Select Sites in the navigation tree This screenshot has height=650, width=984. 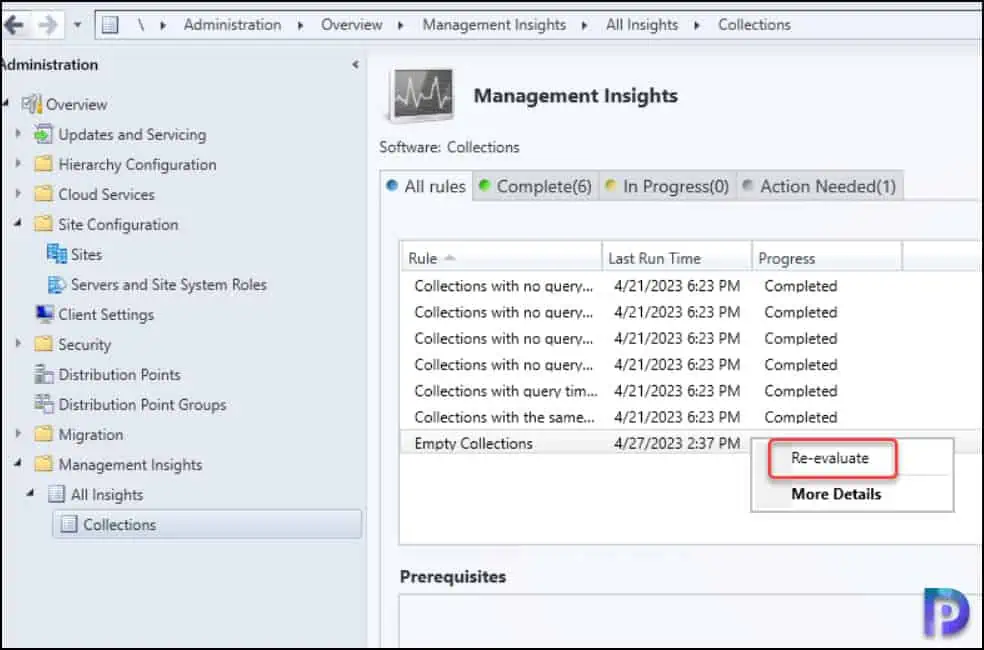87,255
